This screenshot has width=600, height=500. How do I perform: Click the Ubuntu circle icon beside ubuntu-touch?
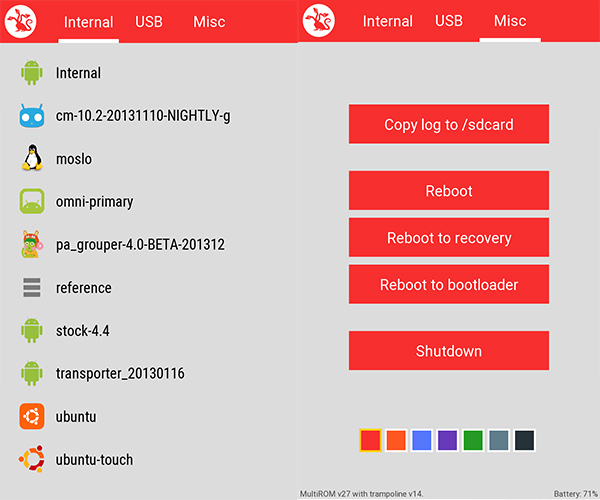pos(32,459)
